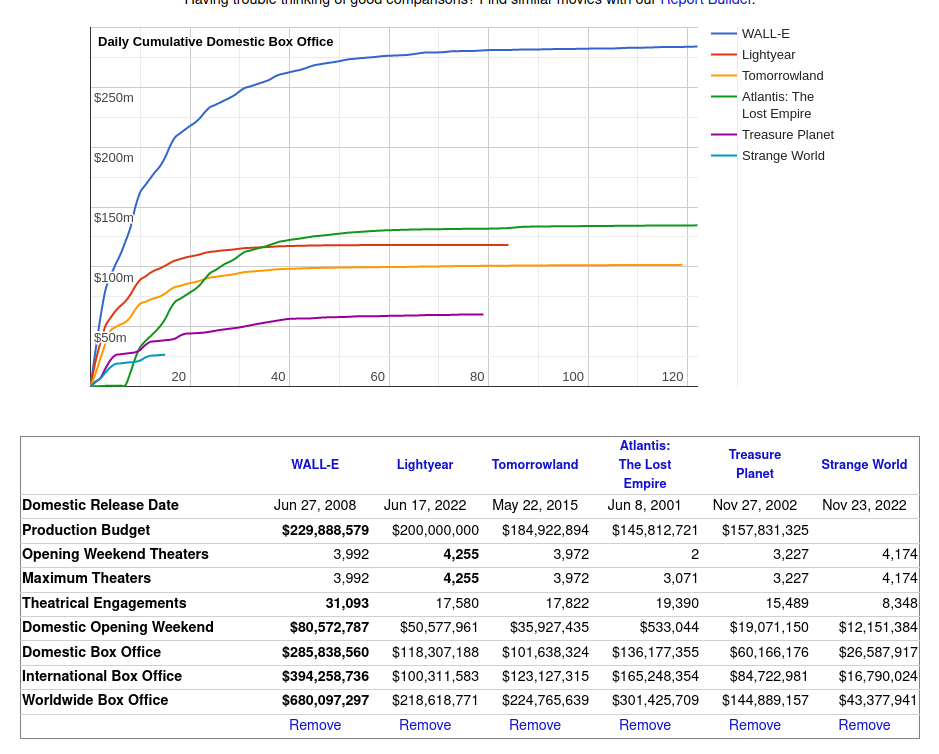Click Remove under the Treasure Planet column
939x754 pixels.
(x=755, y=725)
